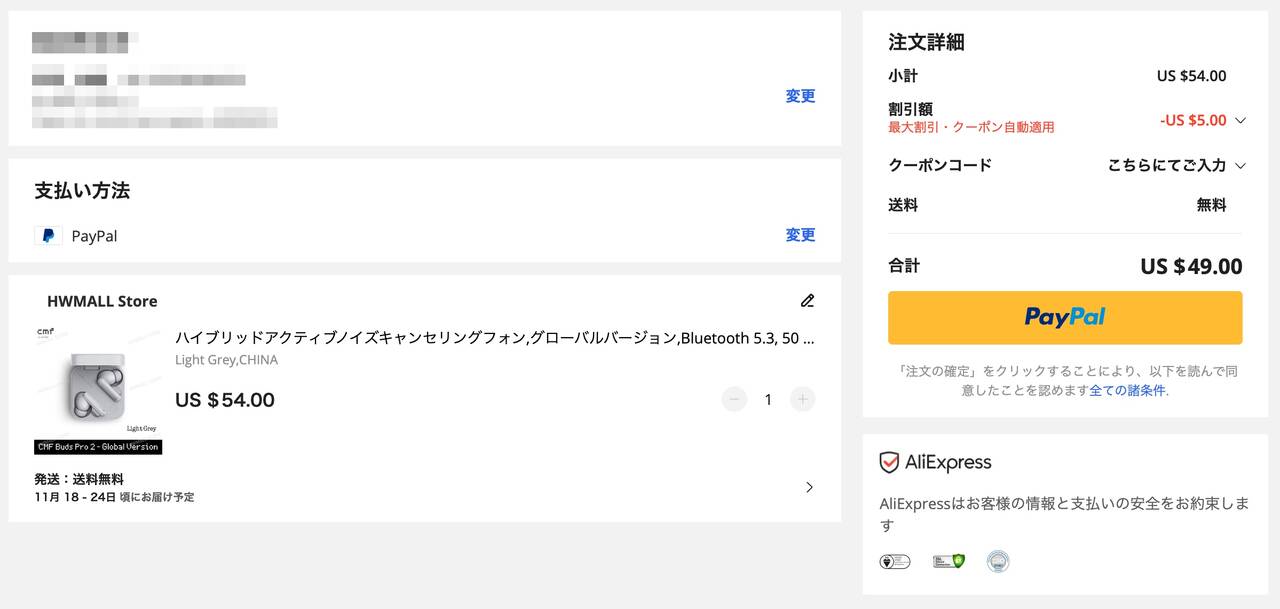Click the Light Grey,CHINA variant text
This screenshot has height=609, width=1280.
(227, 360)
